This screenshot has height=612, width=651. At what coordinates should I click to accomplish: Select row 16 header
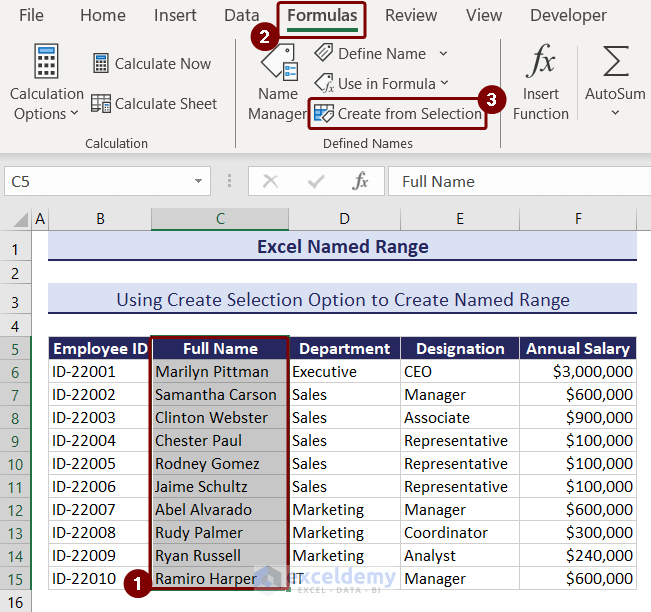click(15, 602)
